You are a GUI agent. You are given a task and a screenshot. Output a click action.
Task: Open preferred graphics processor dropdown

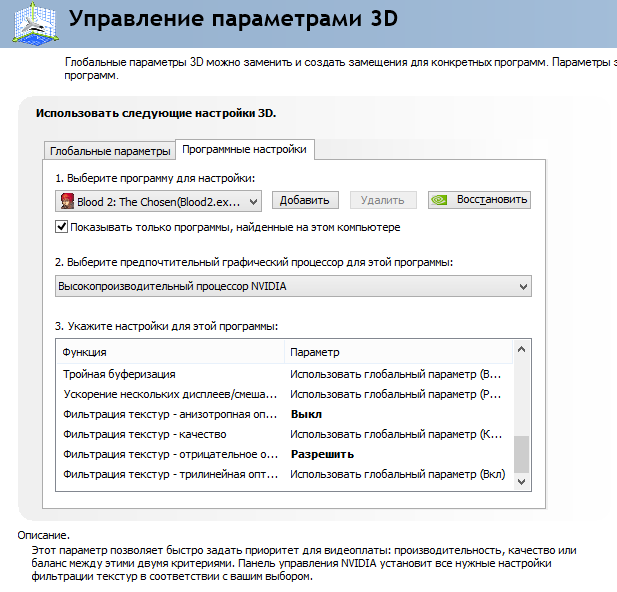293,286
